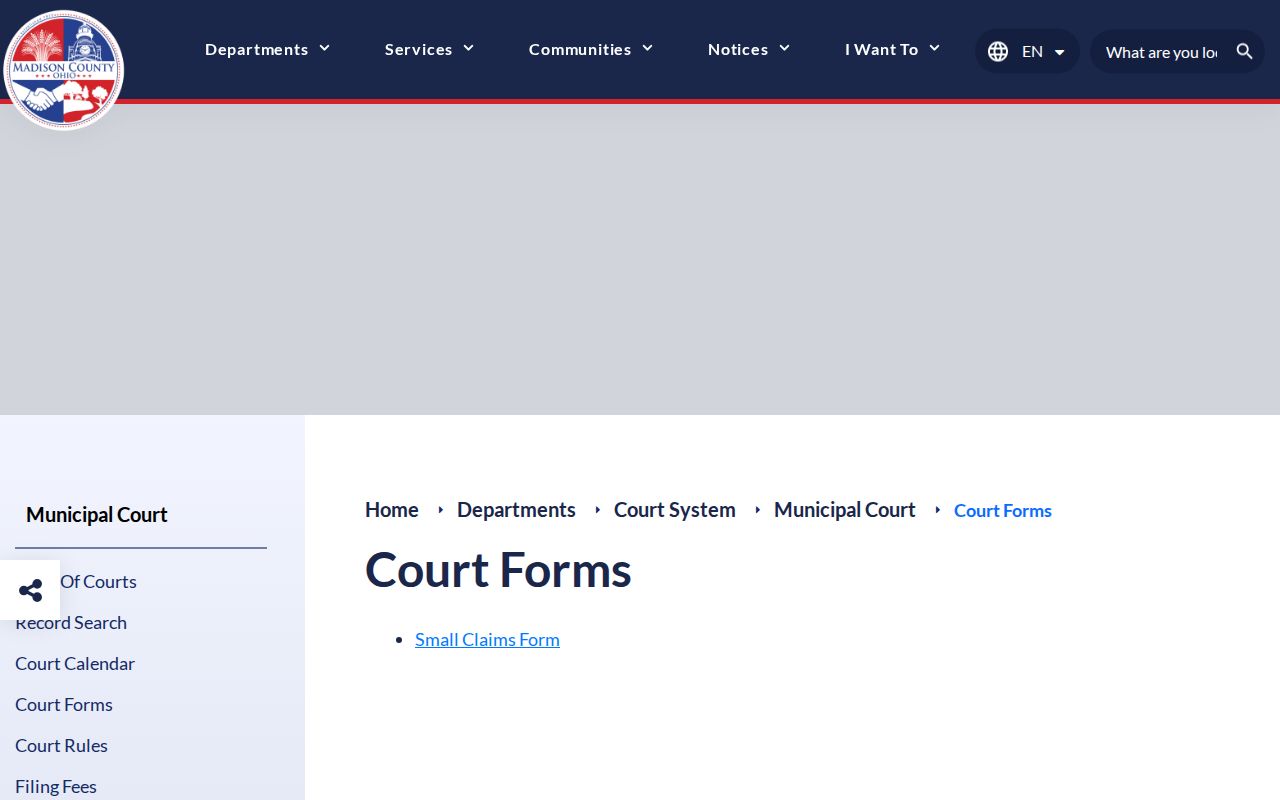Open Court Rules in the sidebar
The image size is (1280, 800).
61,745
